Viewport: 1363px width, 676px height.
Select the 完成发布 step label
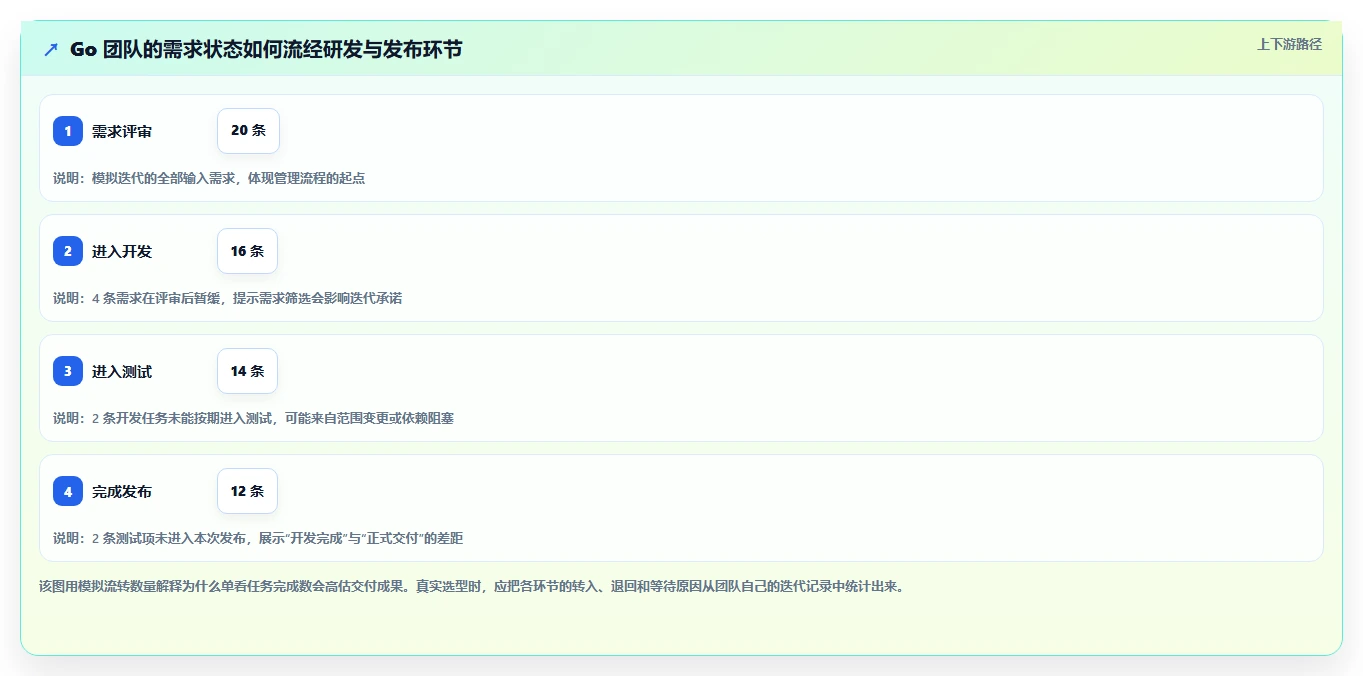[x=122, y=491]
